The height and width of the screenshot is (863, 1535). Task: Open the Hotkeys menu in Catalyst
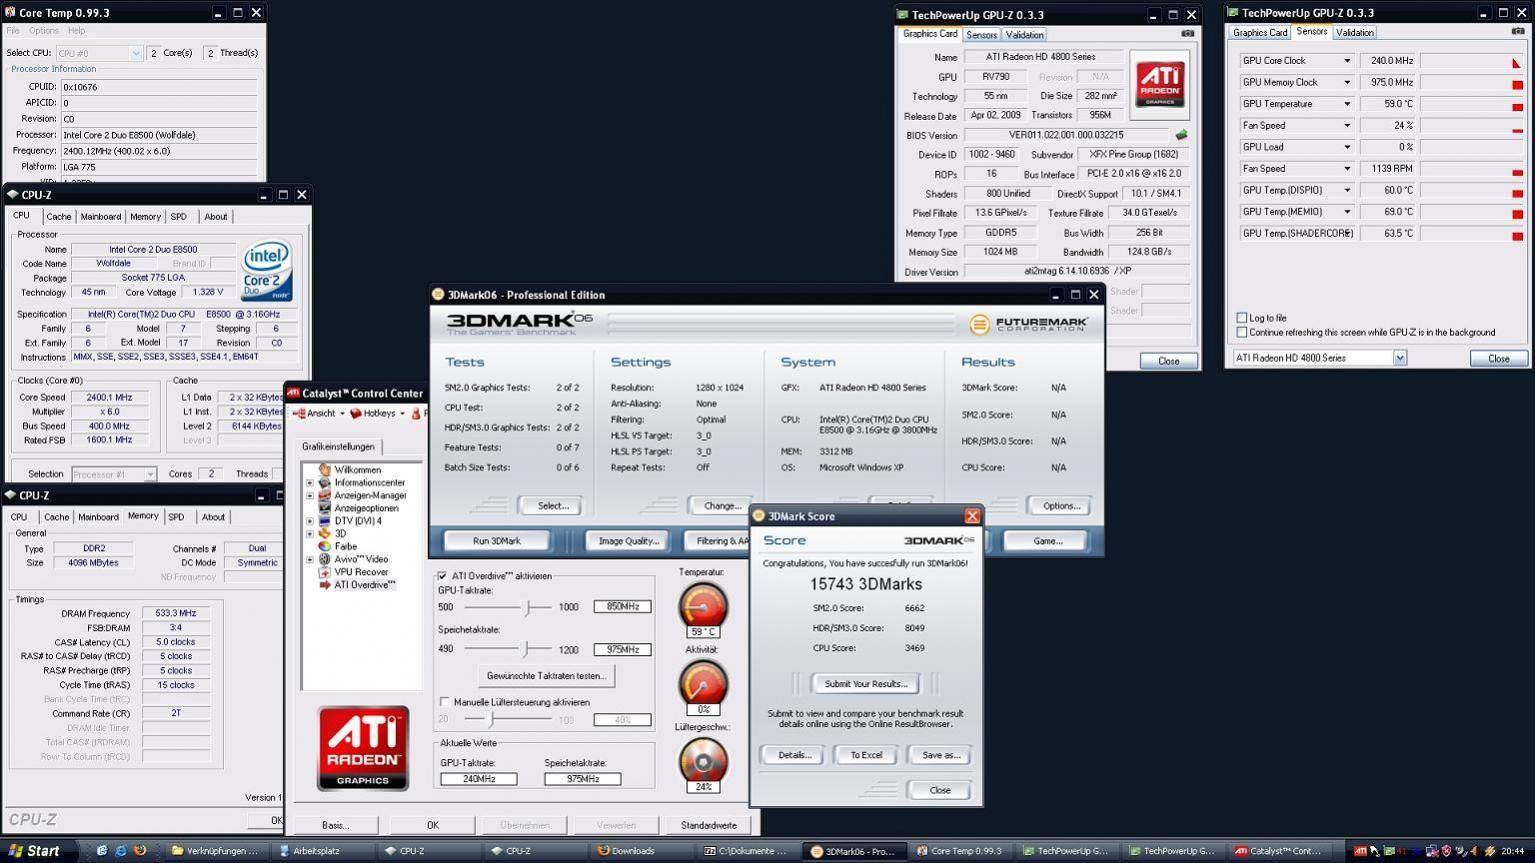coord(378,413)
